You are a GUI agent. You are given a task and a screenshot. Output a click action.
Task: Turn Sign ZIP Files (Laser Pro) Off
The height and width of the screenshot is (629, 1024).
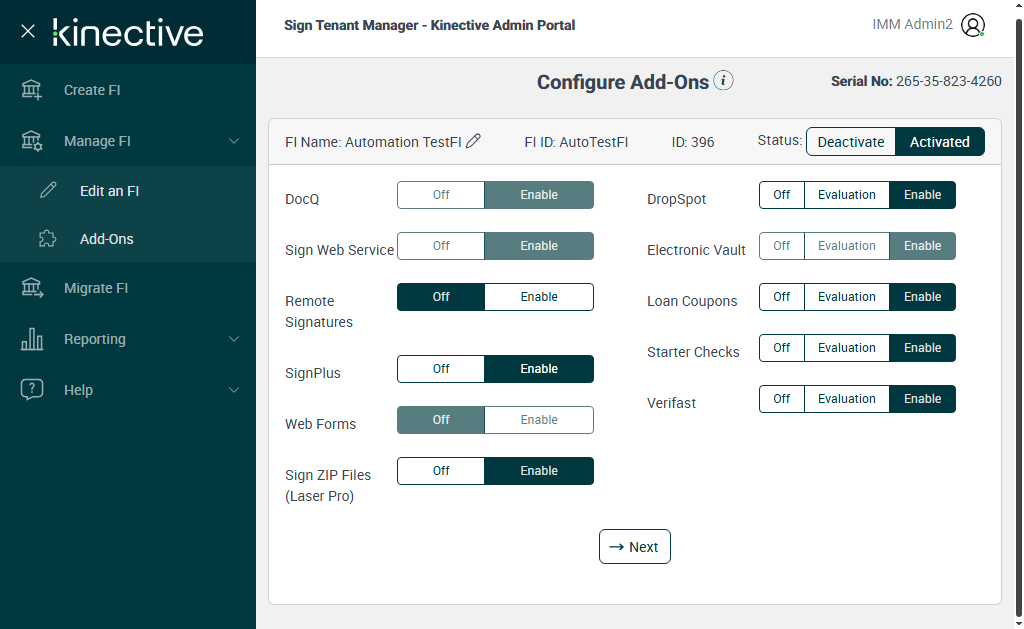(x=441, y=470)
